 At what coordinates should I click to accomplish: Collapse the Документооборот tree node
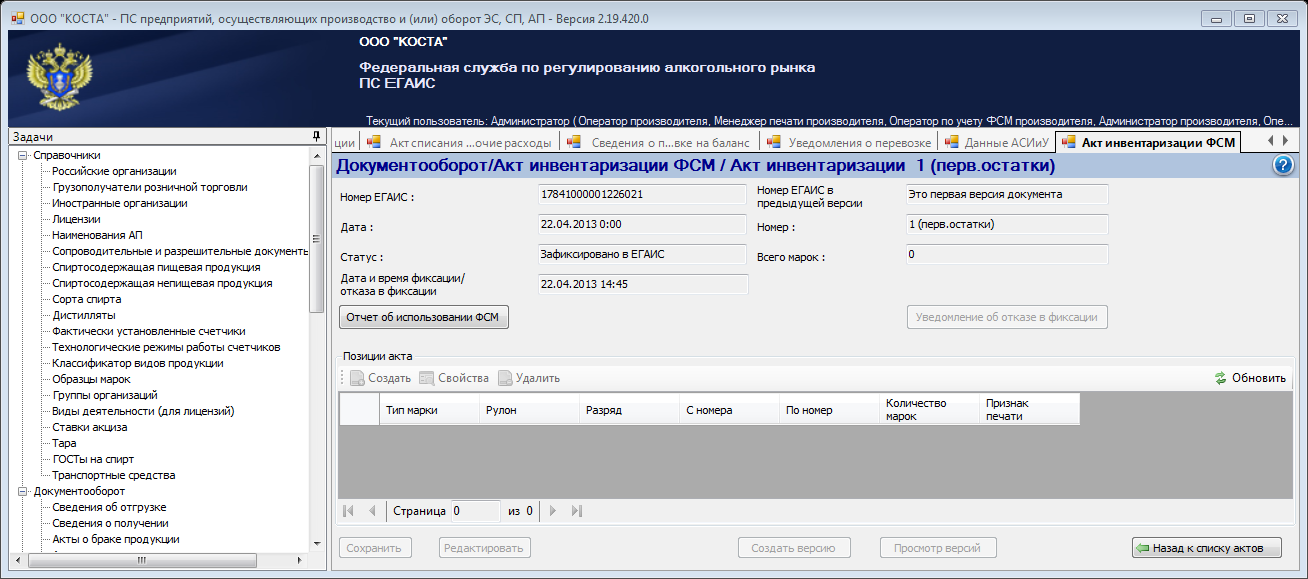tap(22, 491)
